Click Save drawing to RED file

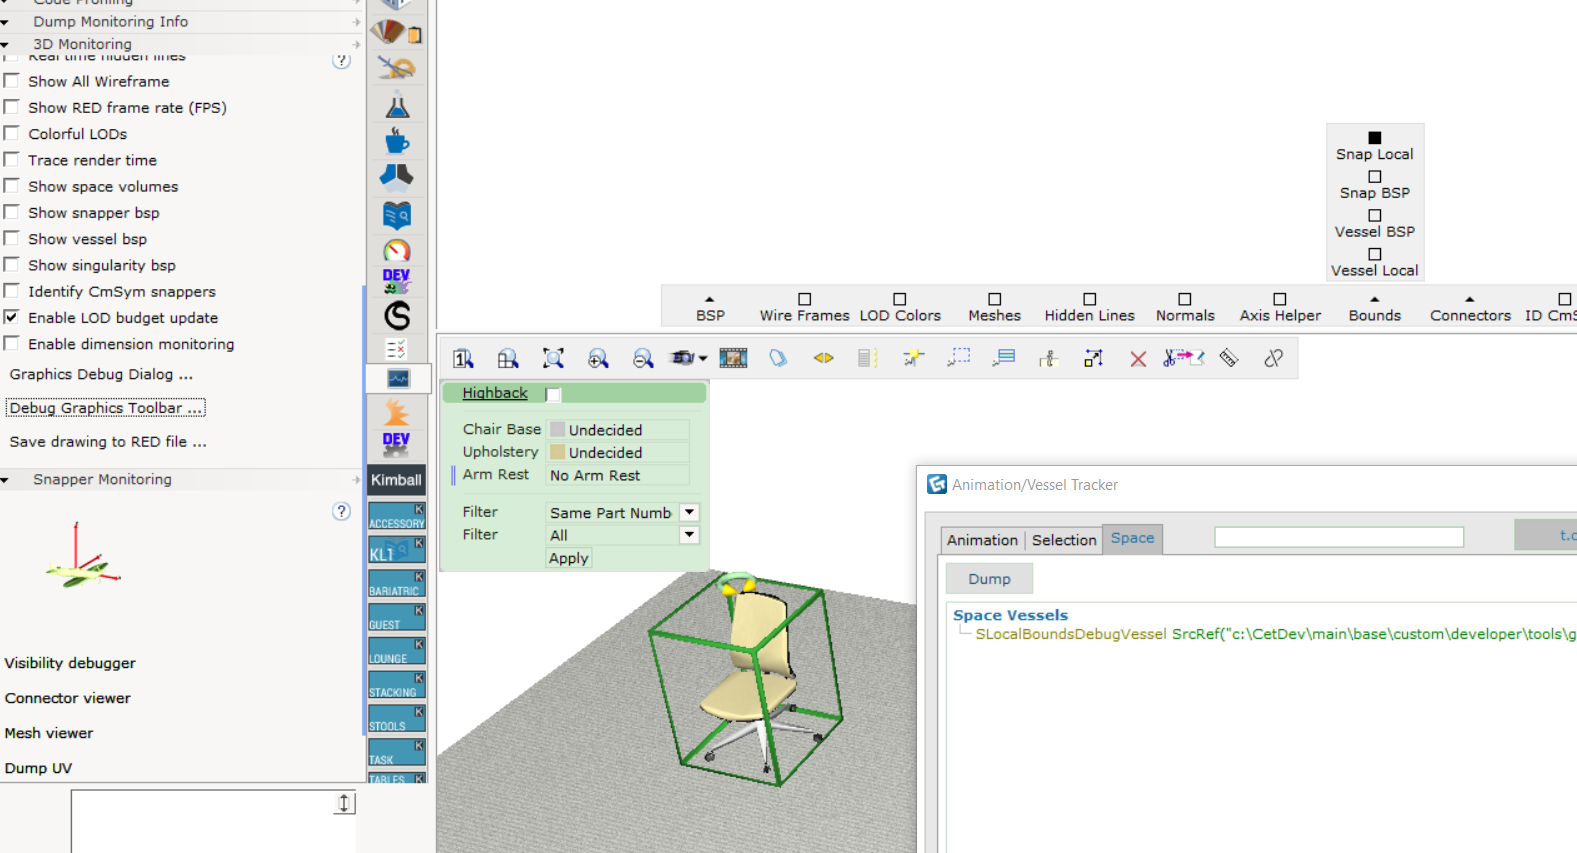coord(108,442)
